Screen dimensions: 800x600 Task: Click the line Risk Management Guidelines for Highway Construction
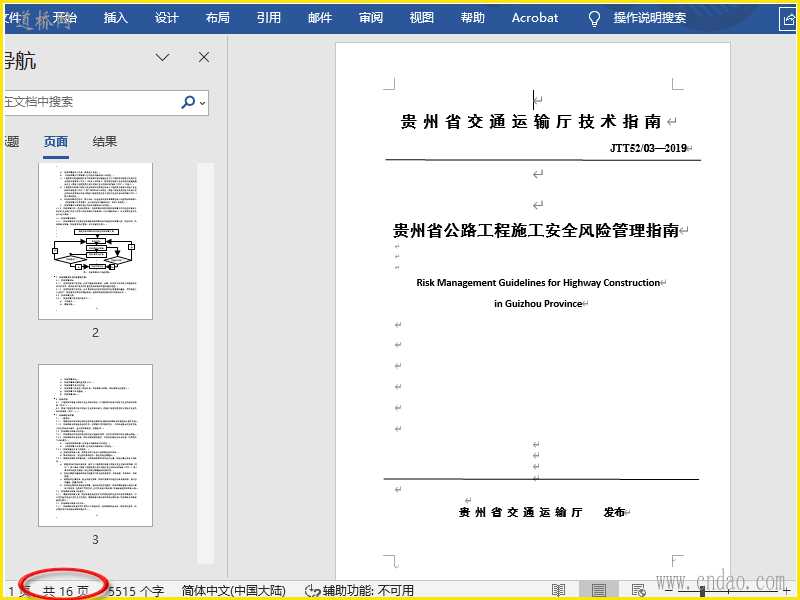(538, 283)
